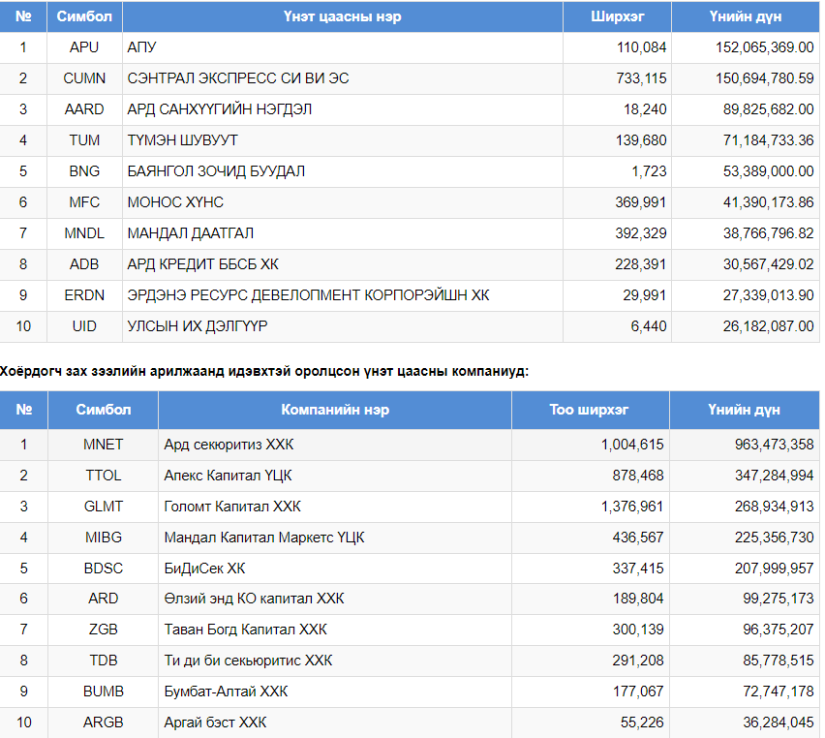This screenshot has height=738, width=825.
Task: Click the 71,184,733.36 amount cell
Action: [746, 140]
